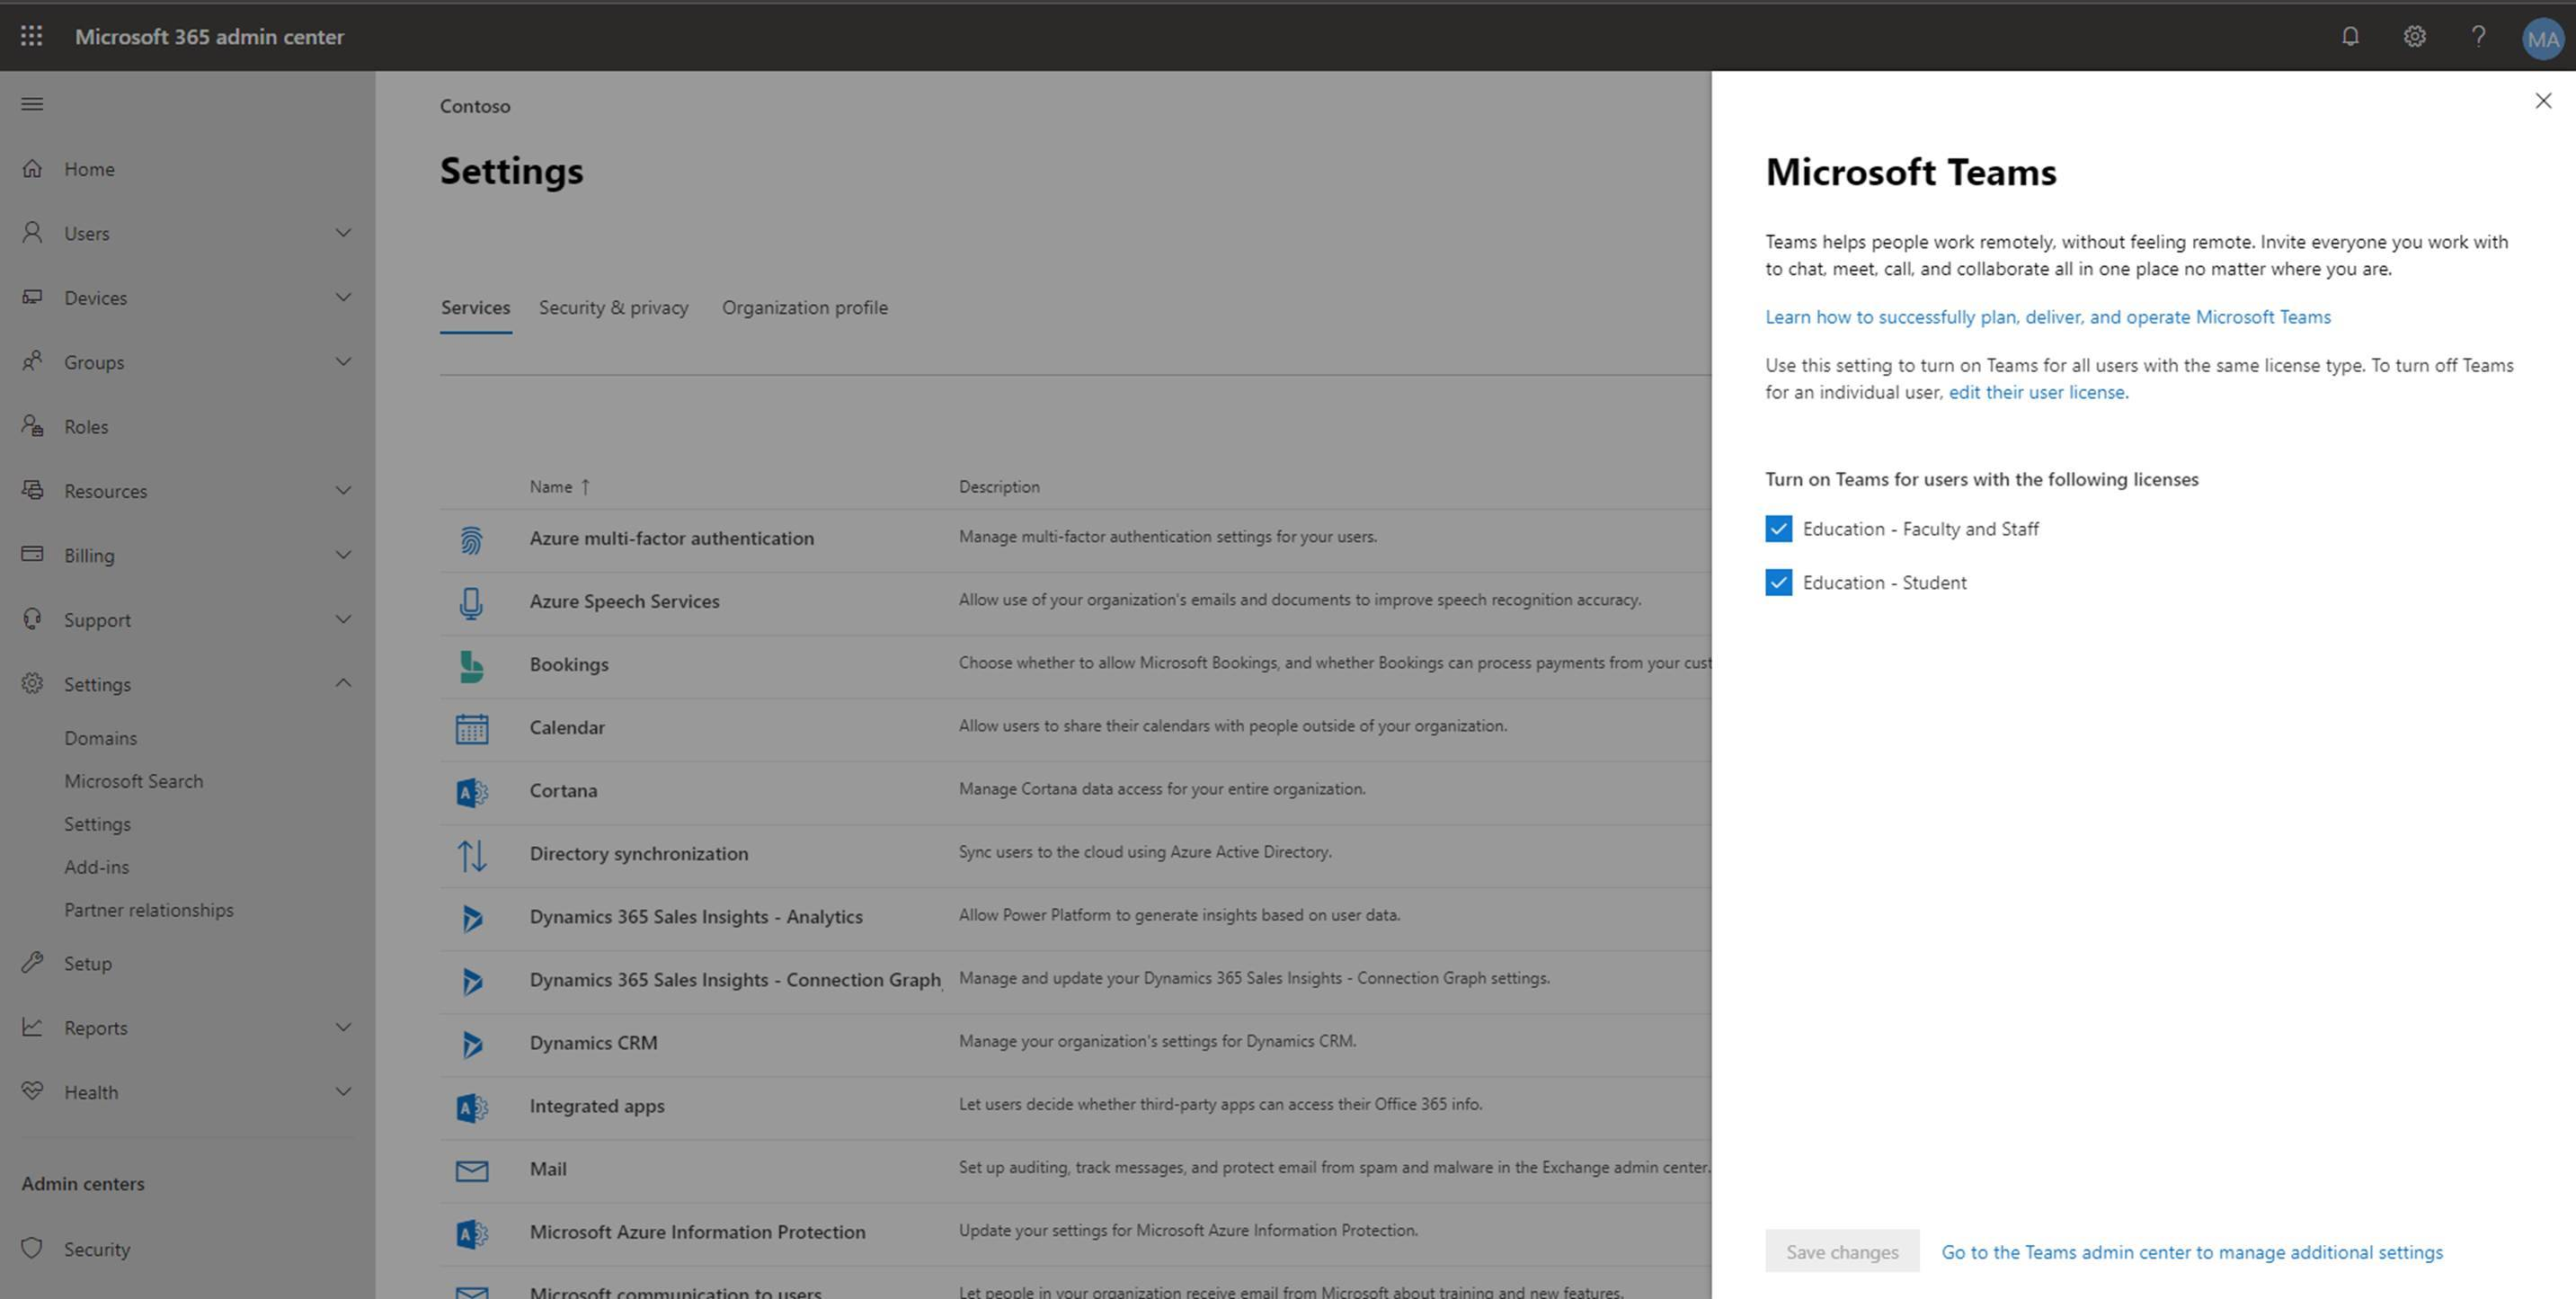Switch to Organization profile tab
The height and width of the screenshot is (1299, 2576).
tap(805, 307)
